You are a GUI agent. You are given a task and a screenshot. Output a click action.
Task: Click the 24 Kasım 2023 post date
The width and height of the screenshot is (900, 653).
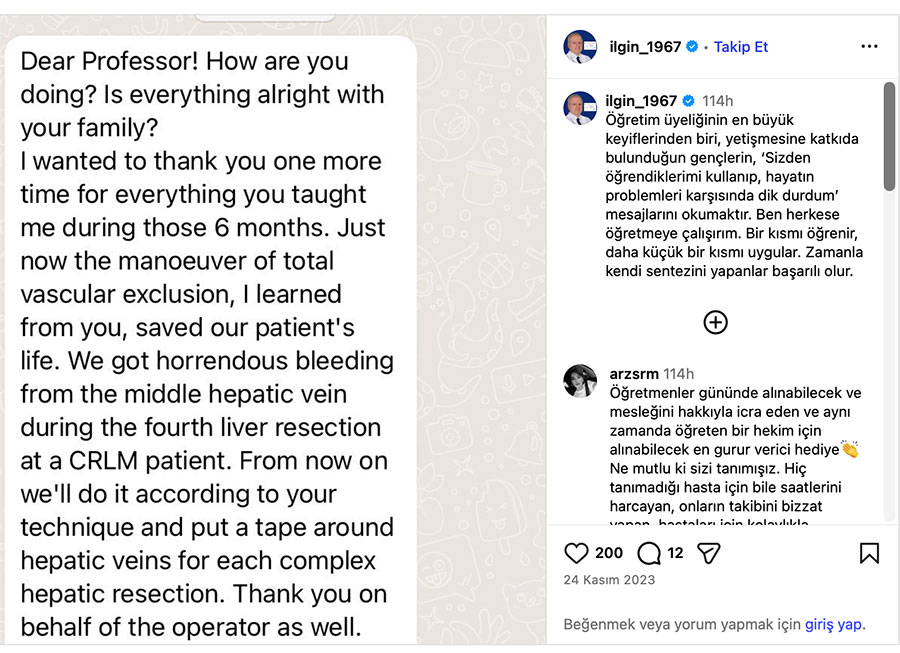(x=609, y=579)
